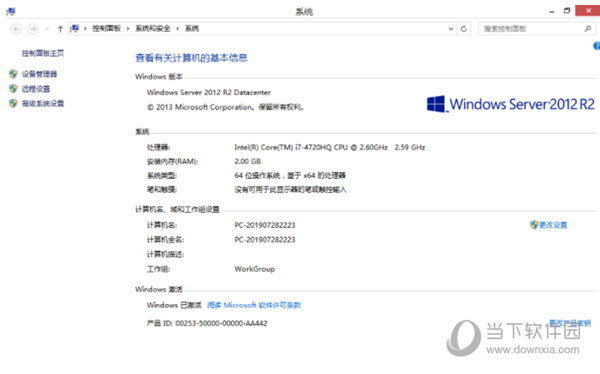Expand chevron after 系统和安全 breadcrumb
This screenshot has height=374, width=600.
point(178,29)
